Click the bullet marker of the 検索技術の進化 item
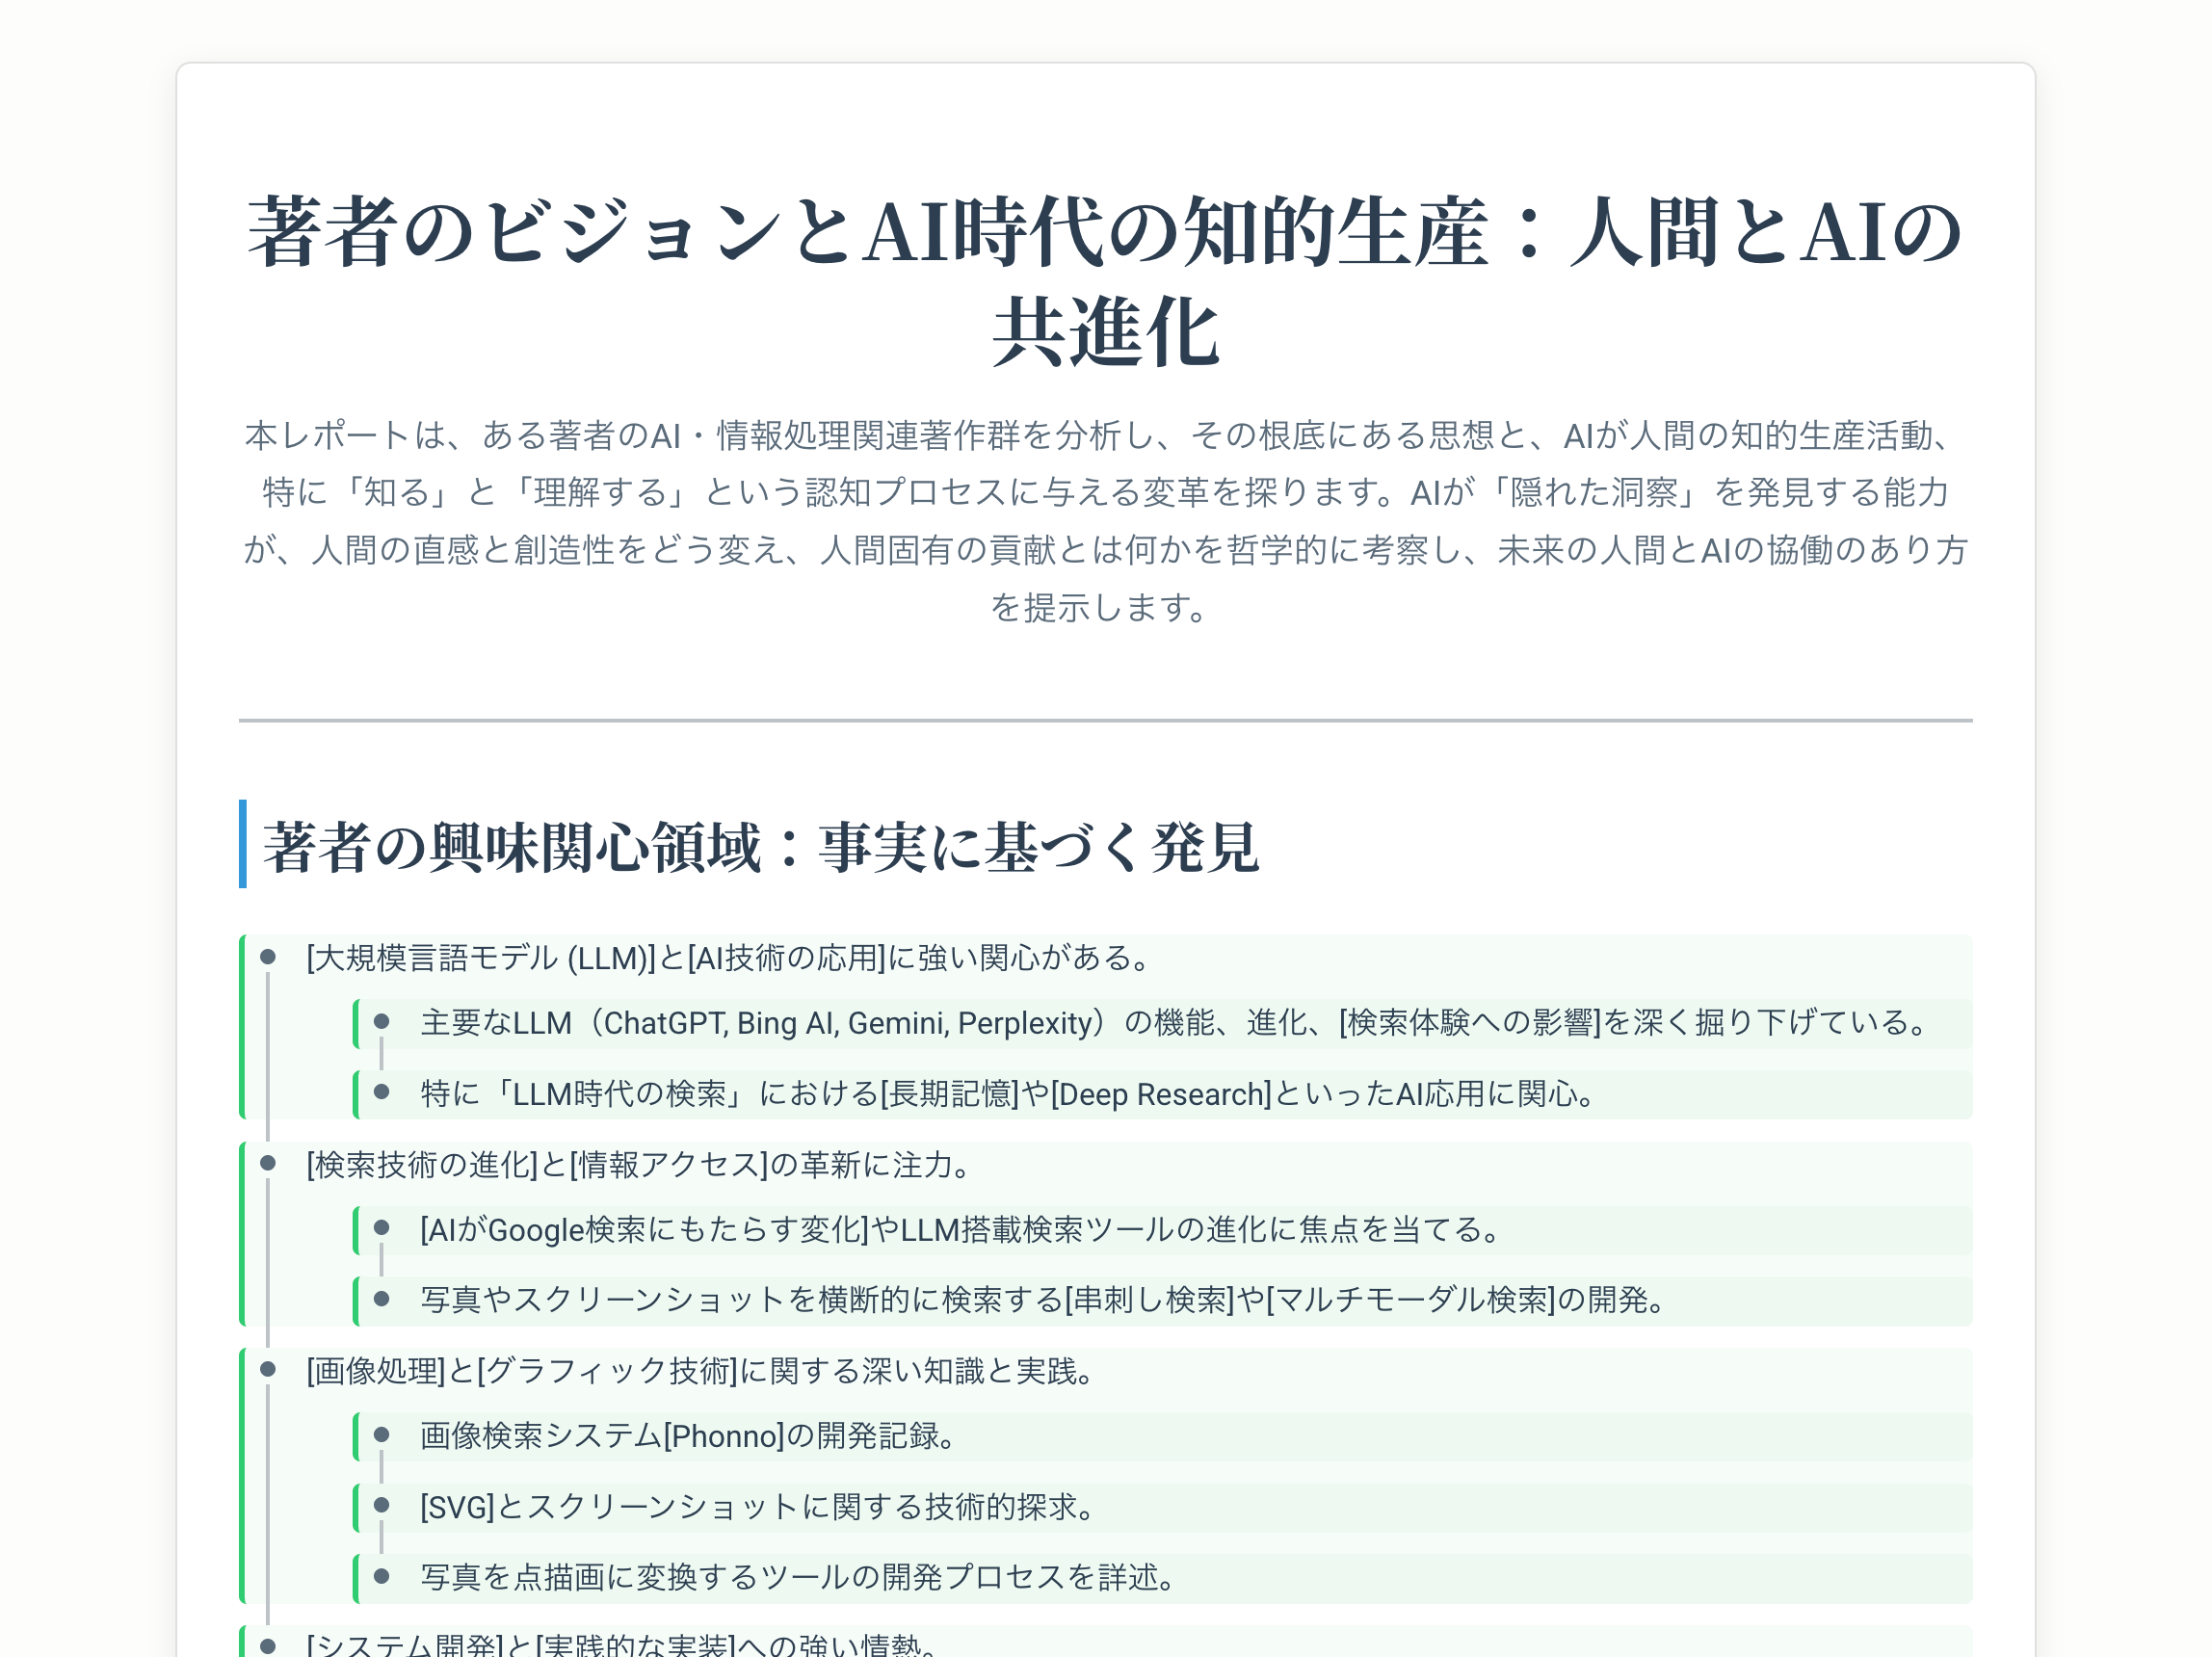 [268, 1165]
